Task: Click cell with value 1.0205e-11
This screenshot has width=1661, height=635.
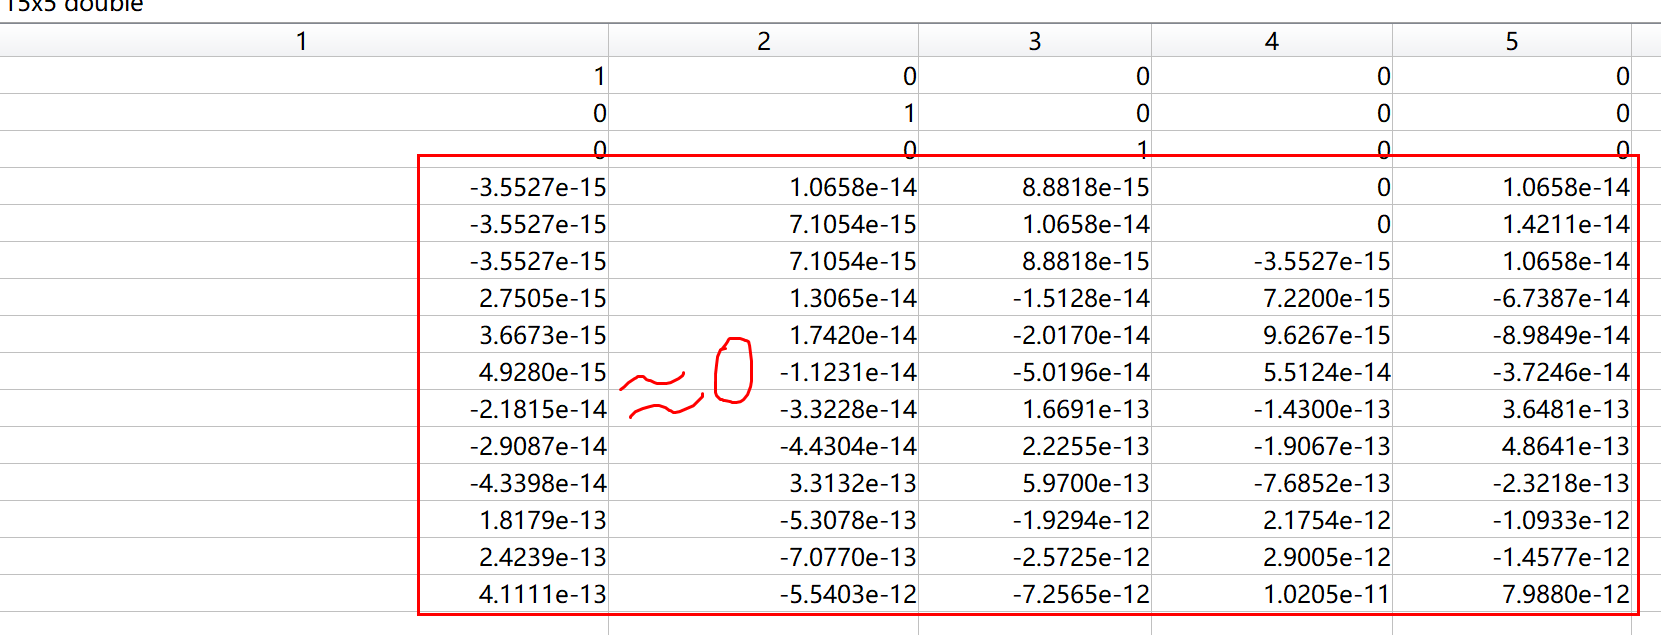Action: [x=1272, y=594]
